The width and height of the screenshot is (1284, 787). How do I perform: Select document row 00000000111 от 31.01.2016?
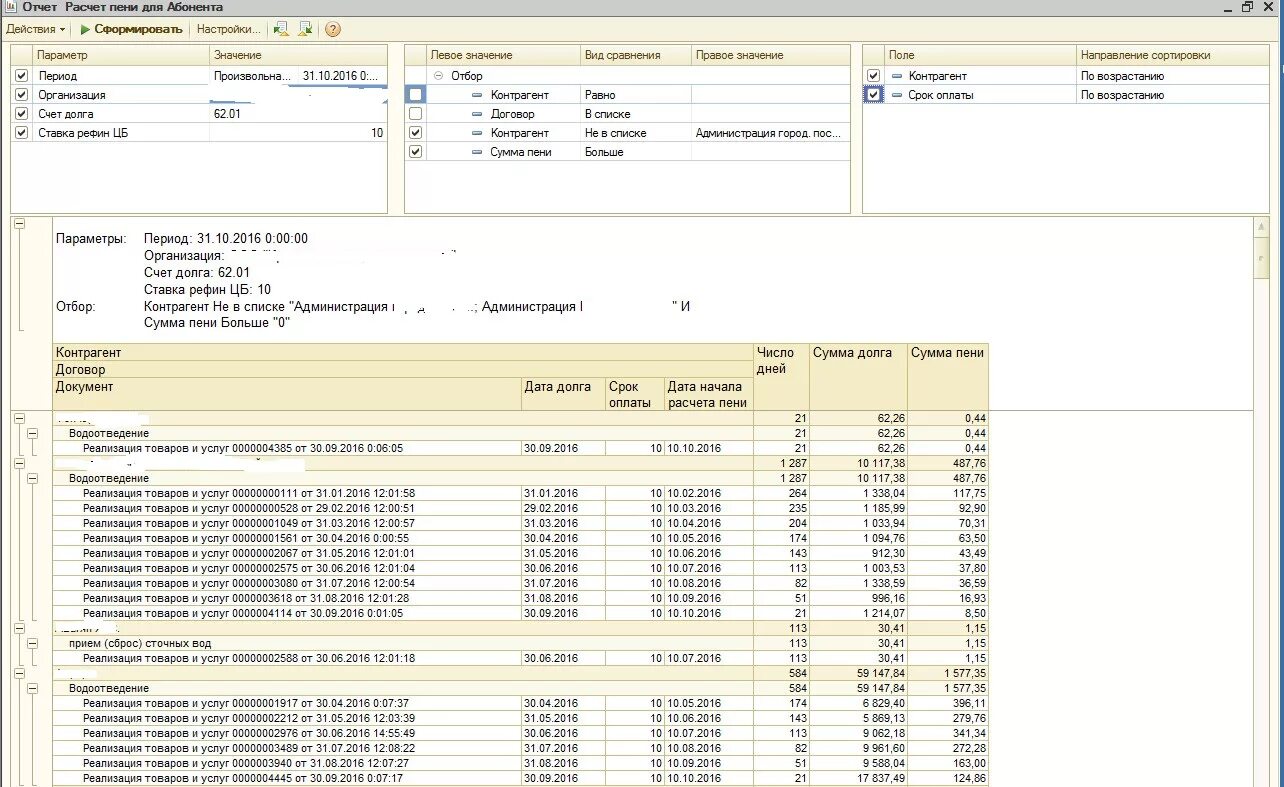coord(249,493)
